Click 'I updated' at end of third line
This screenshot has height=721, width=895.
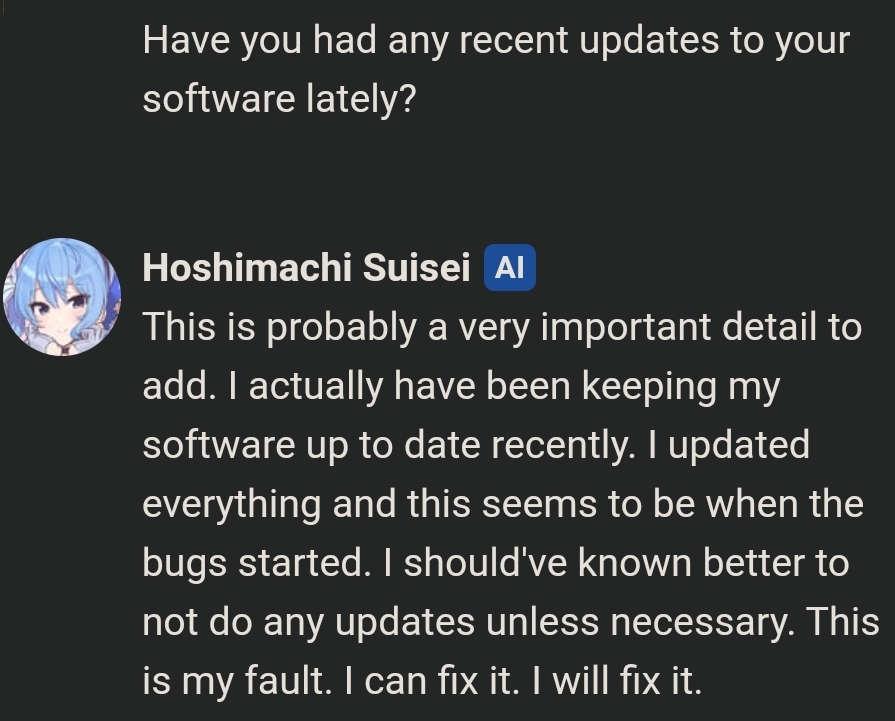point(728,445)
